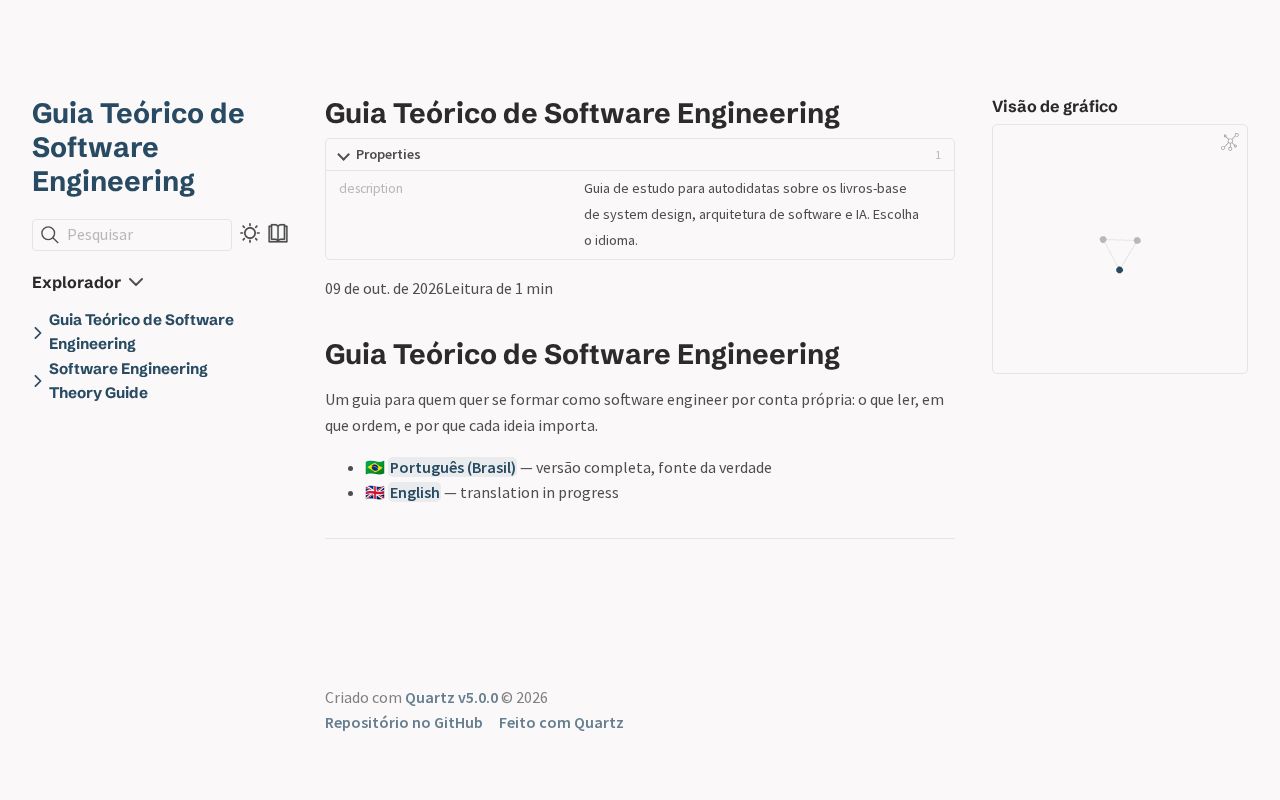Click the Visão de gráfico heading
This screenshot has width=1280, height=800.
coord(1055,107)
